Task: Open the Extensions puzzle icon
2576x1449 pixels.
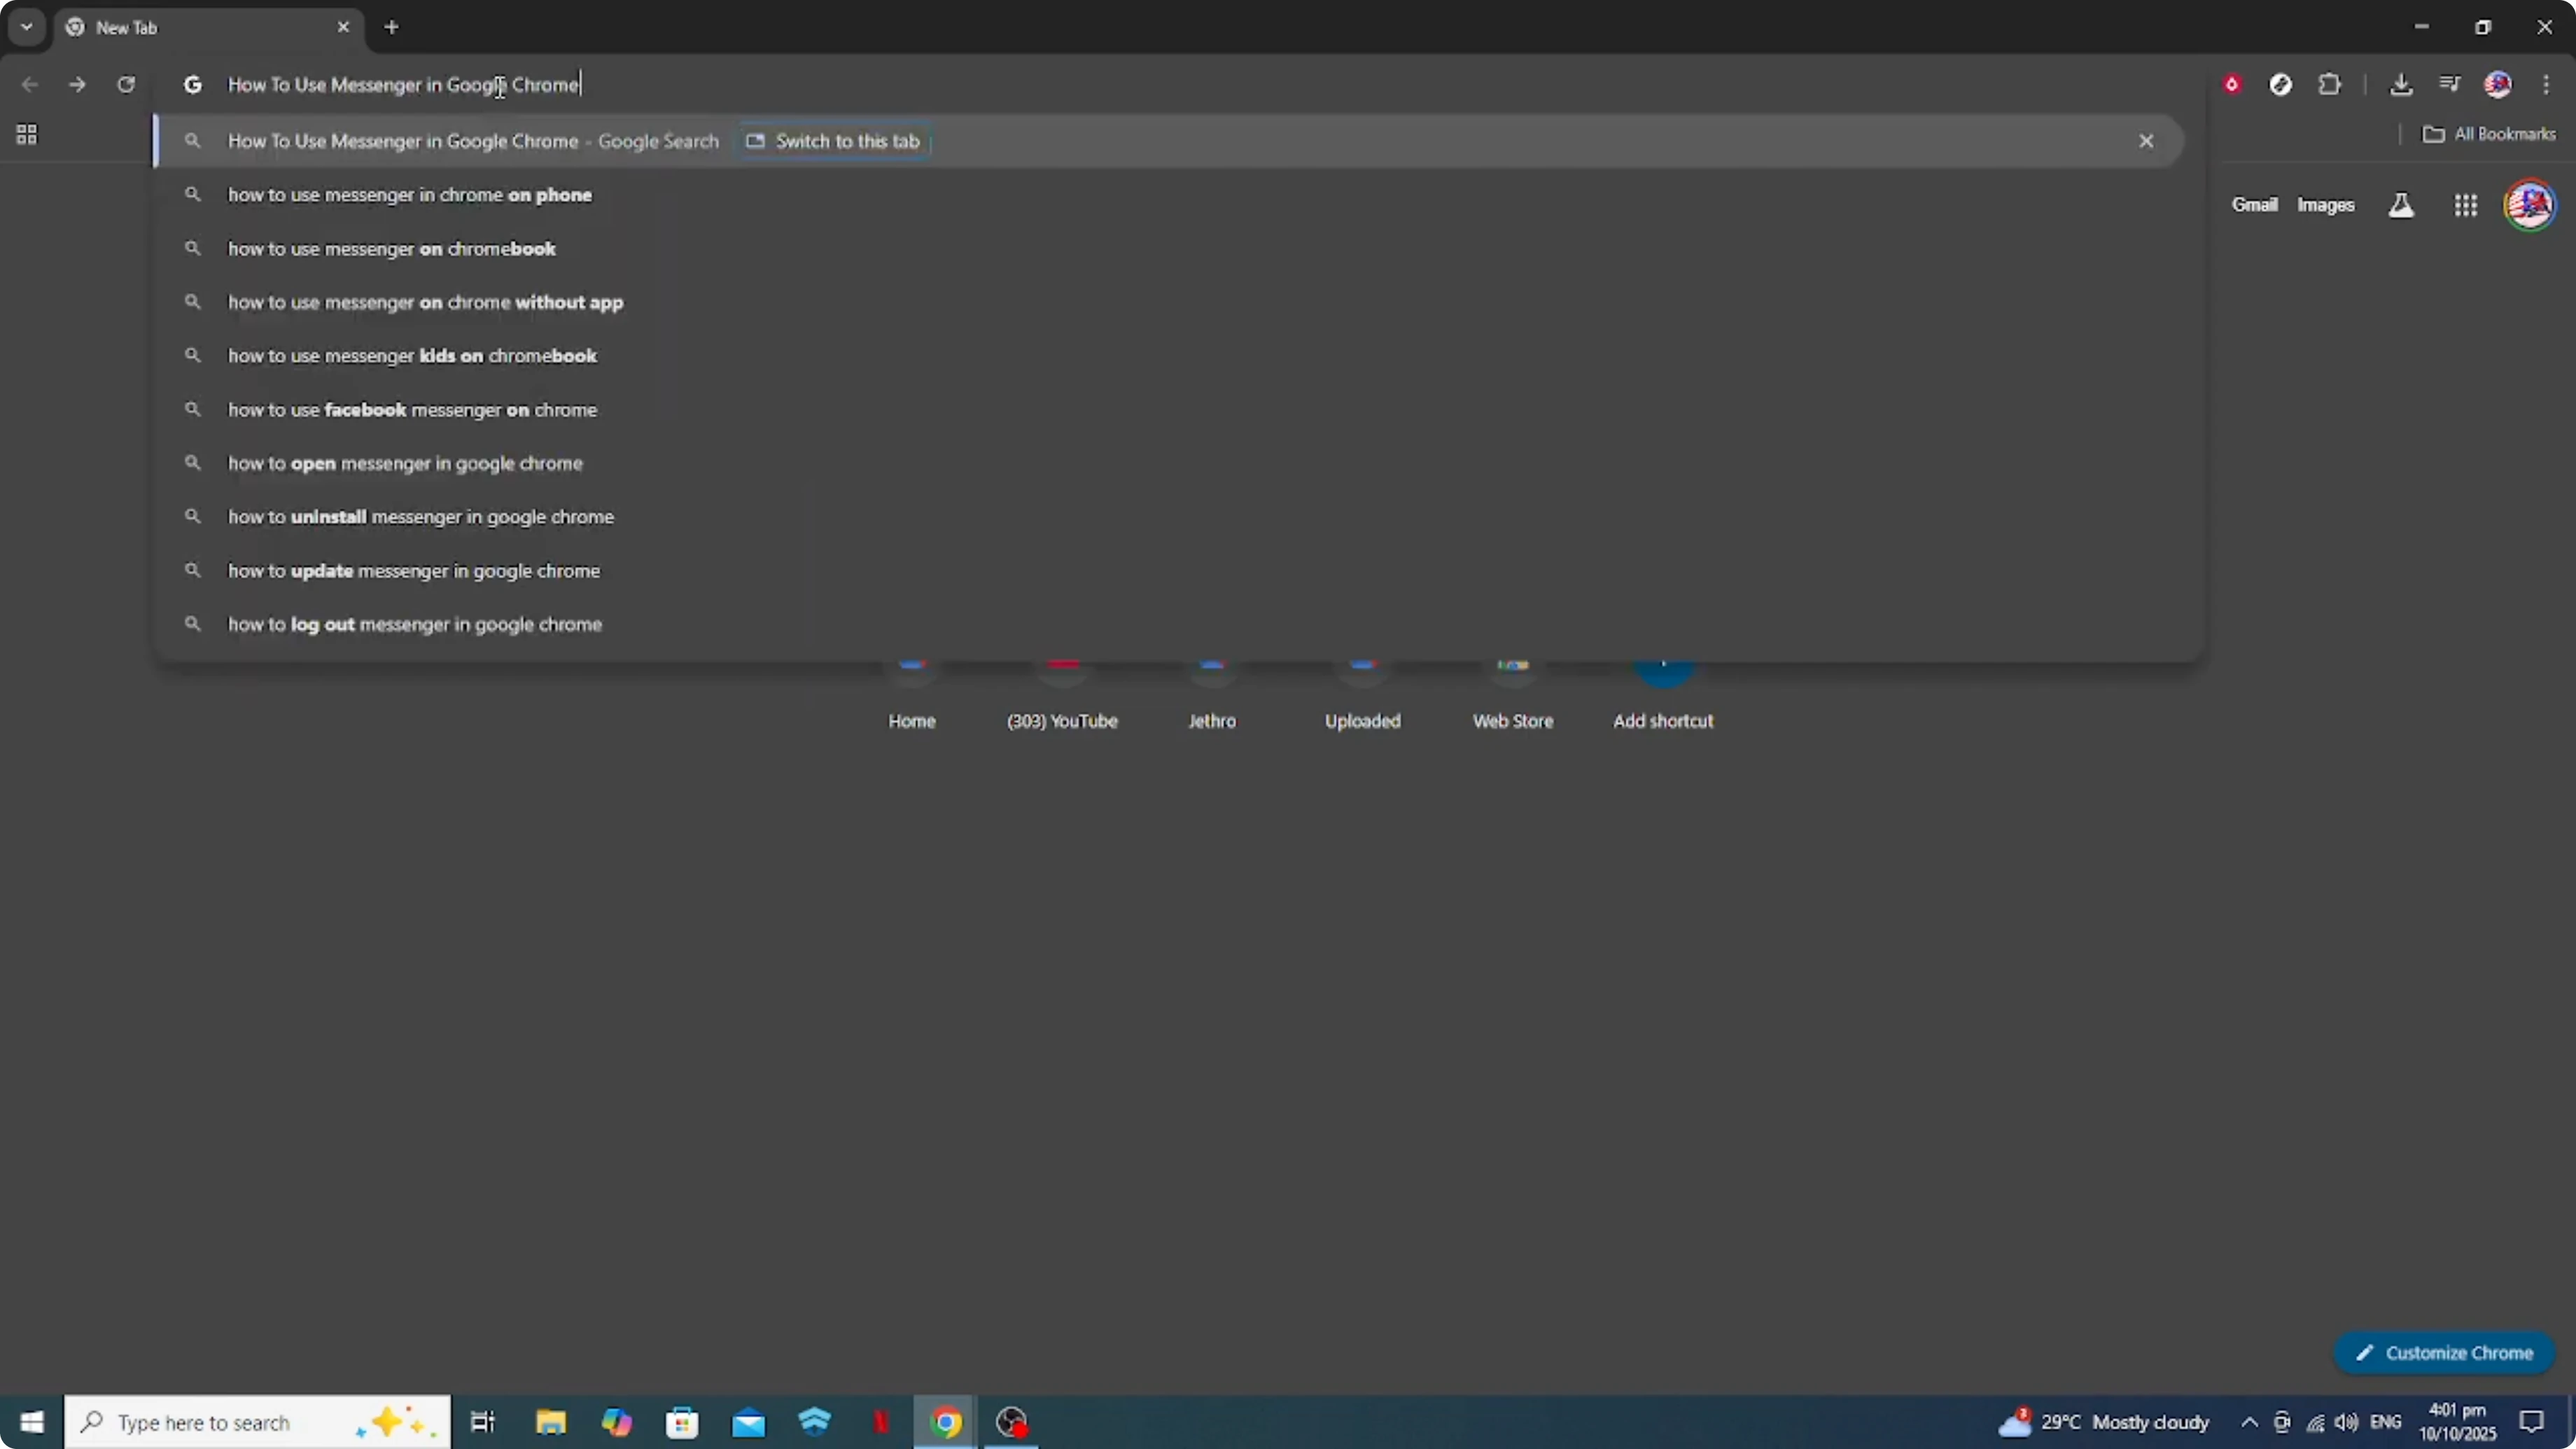Action: point(2330,84)
